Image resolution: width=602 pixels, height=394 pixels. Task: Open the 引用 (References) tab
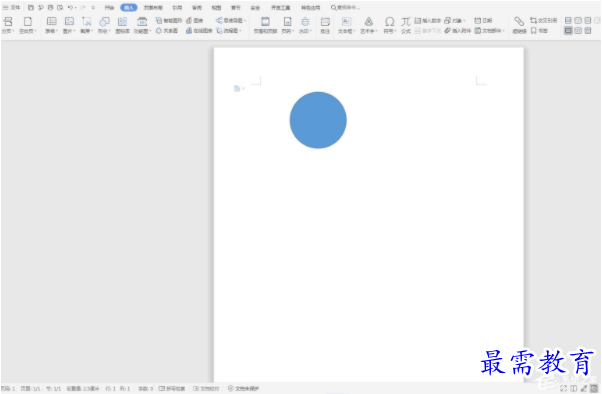click(177, 7)
